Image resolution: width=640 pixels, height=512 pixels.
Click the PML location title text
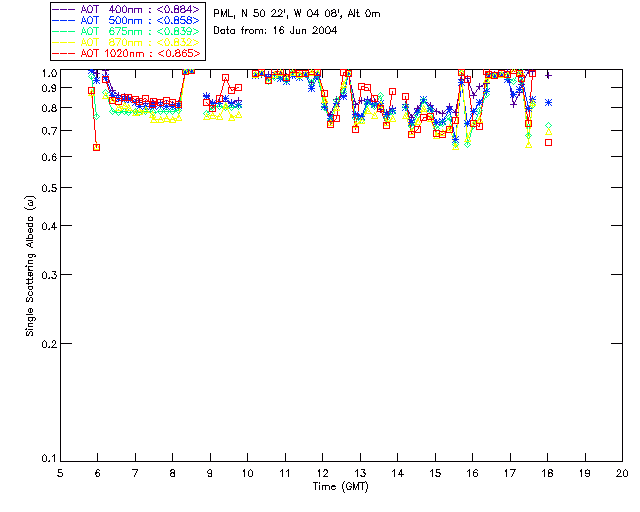pos(297,14)
